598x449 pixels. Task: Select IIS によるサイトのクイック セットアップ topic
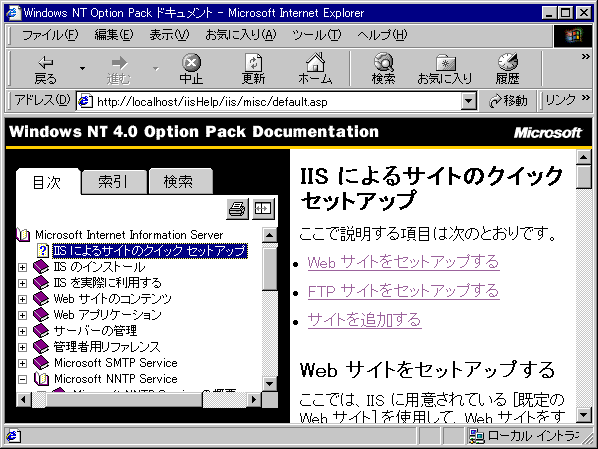pos(150,251)
